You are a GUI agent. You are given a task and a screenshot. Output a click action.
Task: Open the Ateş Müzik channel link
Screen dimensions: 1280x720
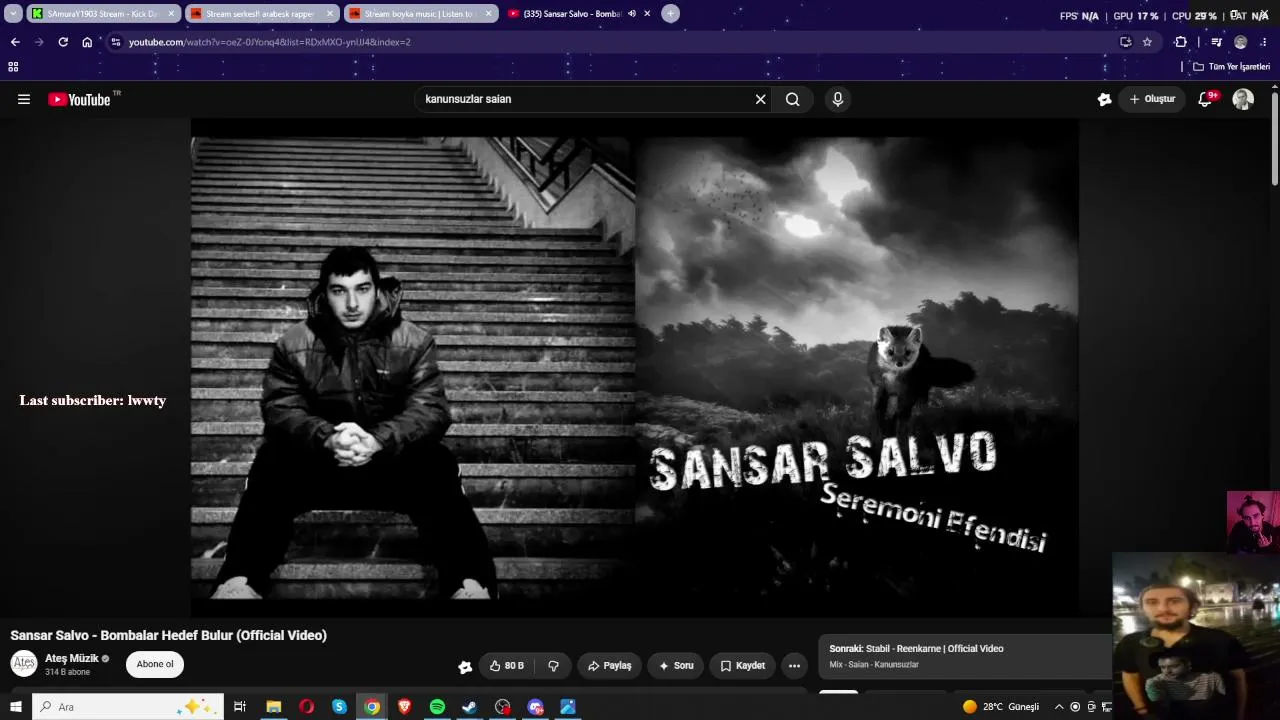pos(72,658)
